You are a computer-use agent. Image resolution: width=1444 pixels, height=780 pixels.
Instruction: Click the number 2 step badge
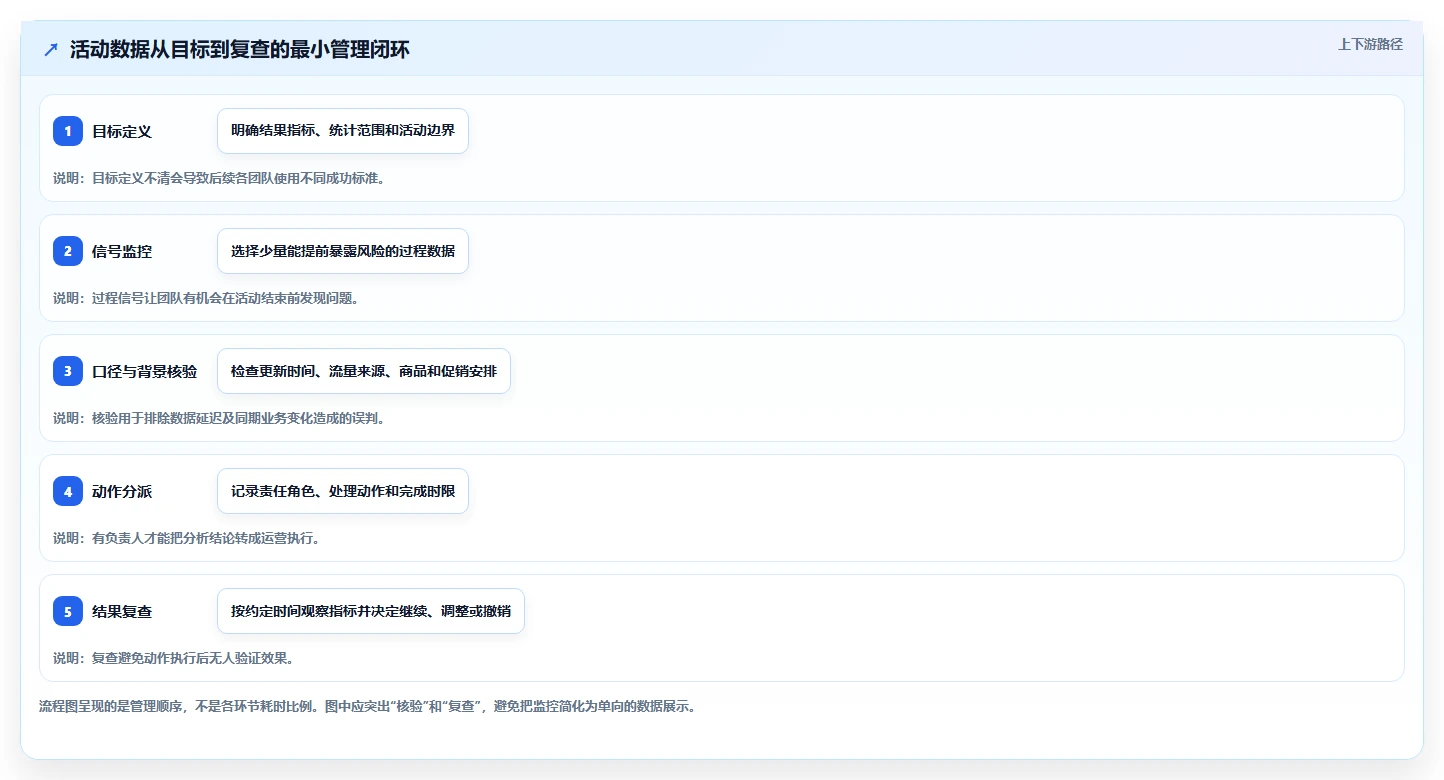pyautogui.click(x=68, y=251)
